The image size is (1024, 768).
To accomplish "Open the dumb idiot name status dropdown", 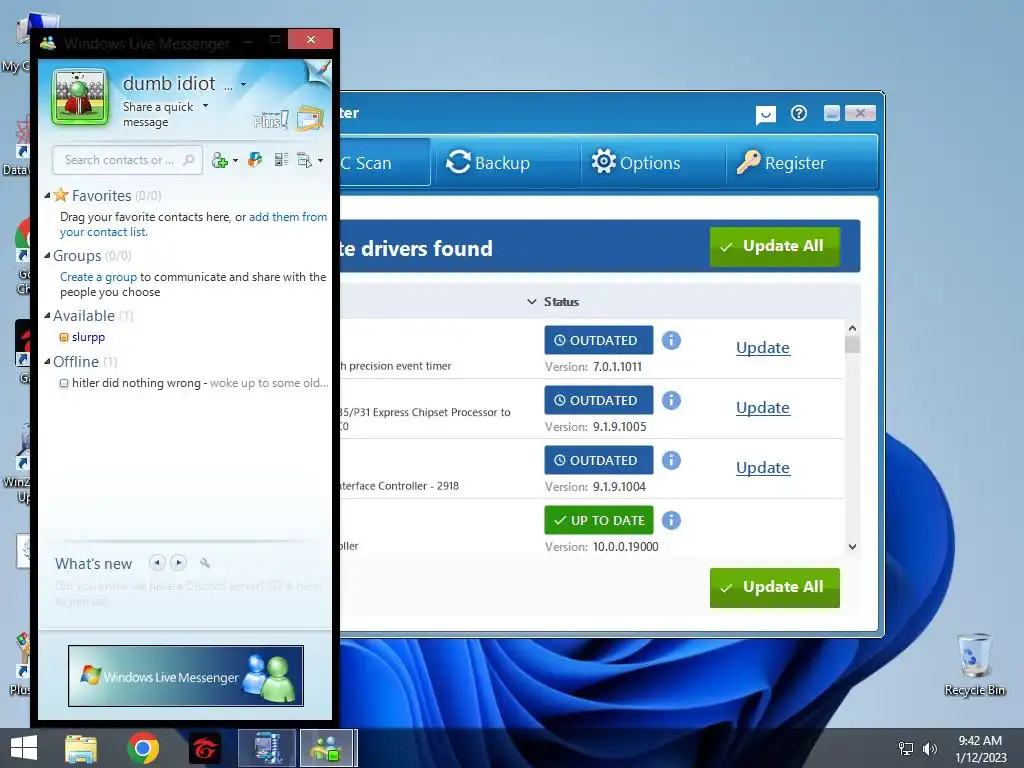I will tap(244, 84).
